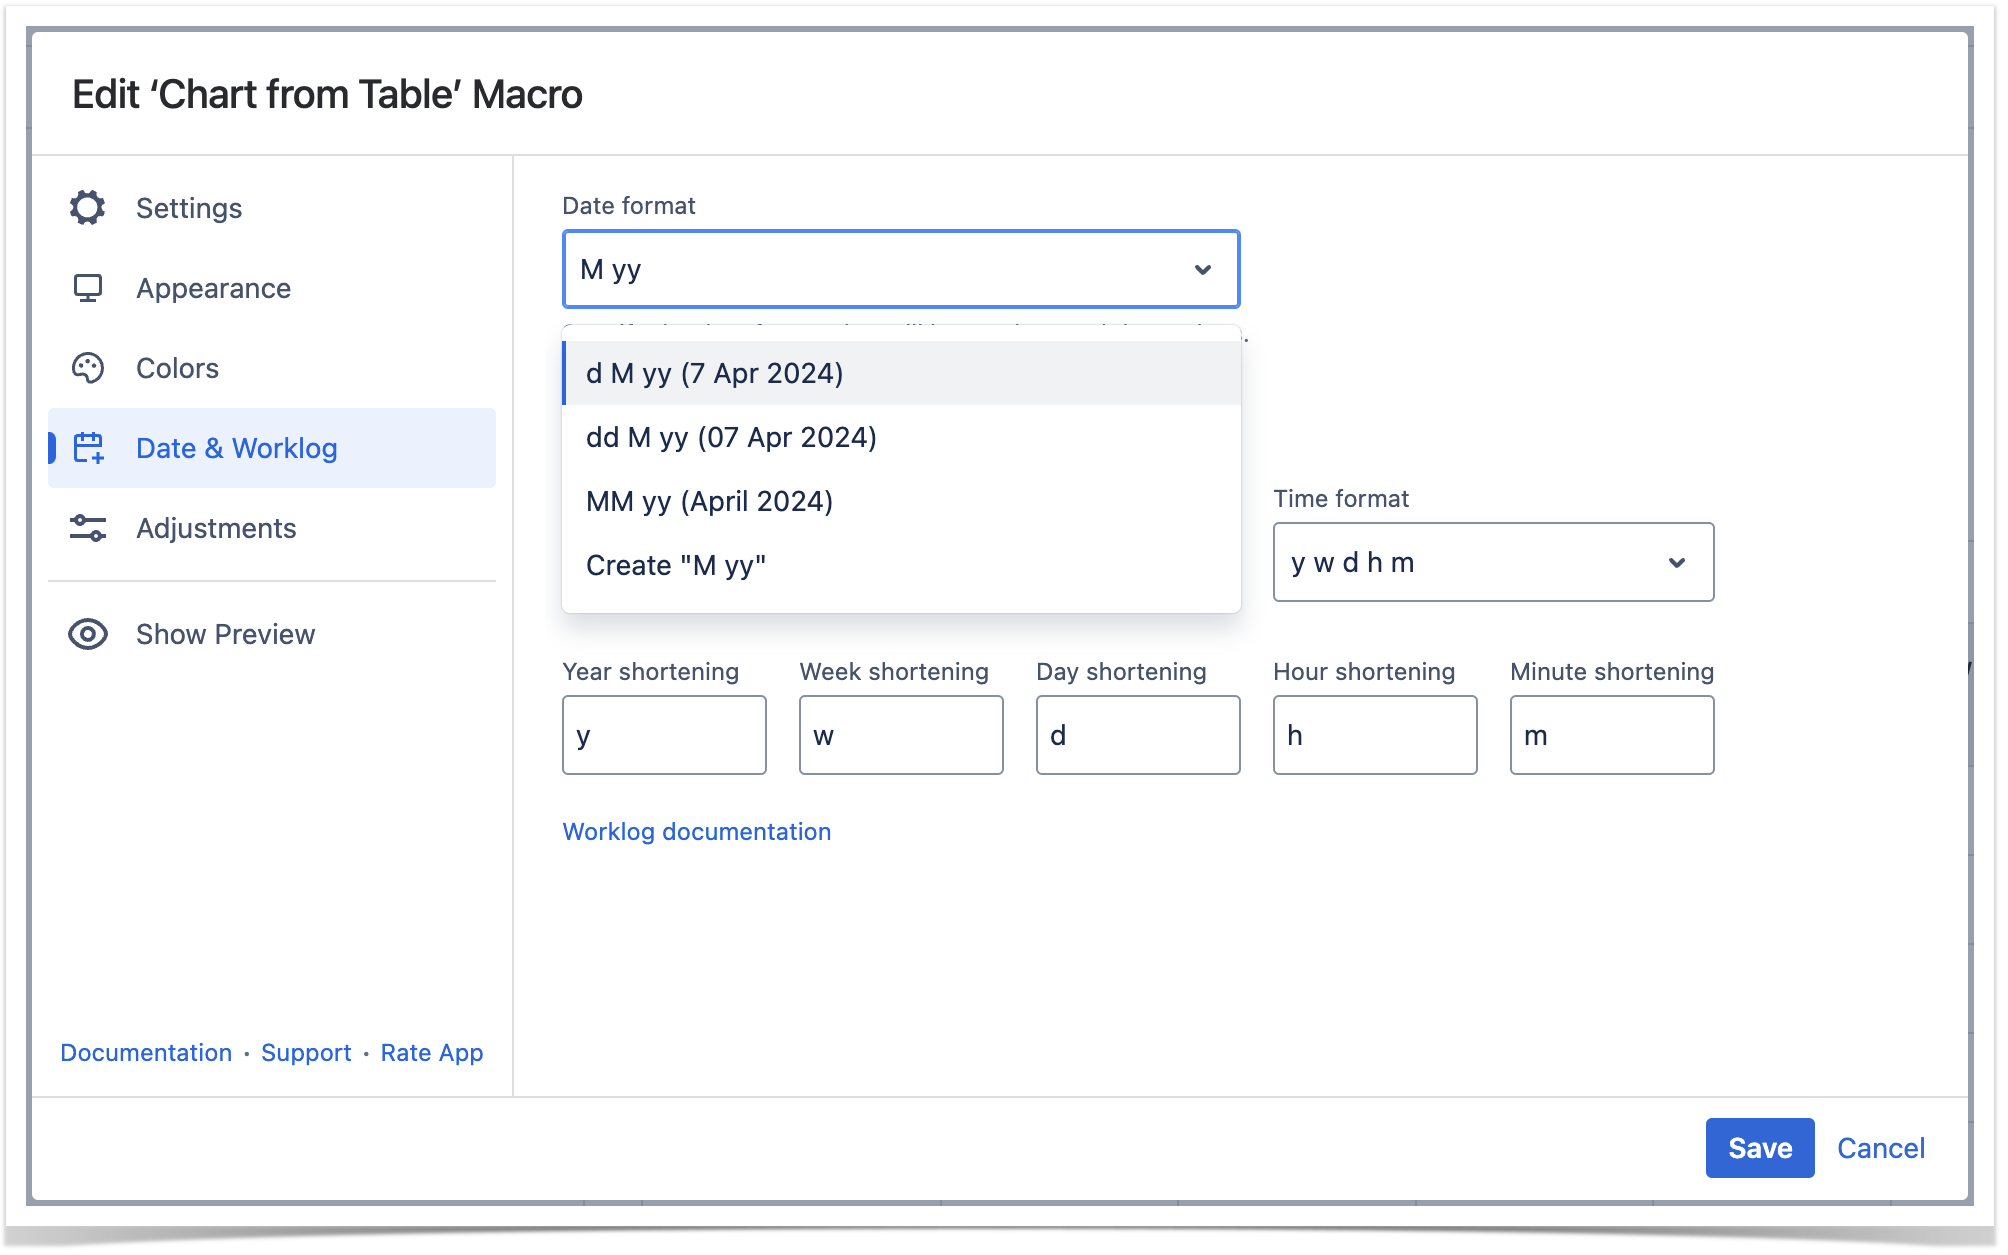The width and height of the screenshot is (2008, 1255).
Task: Click the Cancel link
Action: [x=1880, y=1148]
